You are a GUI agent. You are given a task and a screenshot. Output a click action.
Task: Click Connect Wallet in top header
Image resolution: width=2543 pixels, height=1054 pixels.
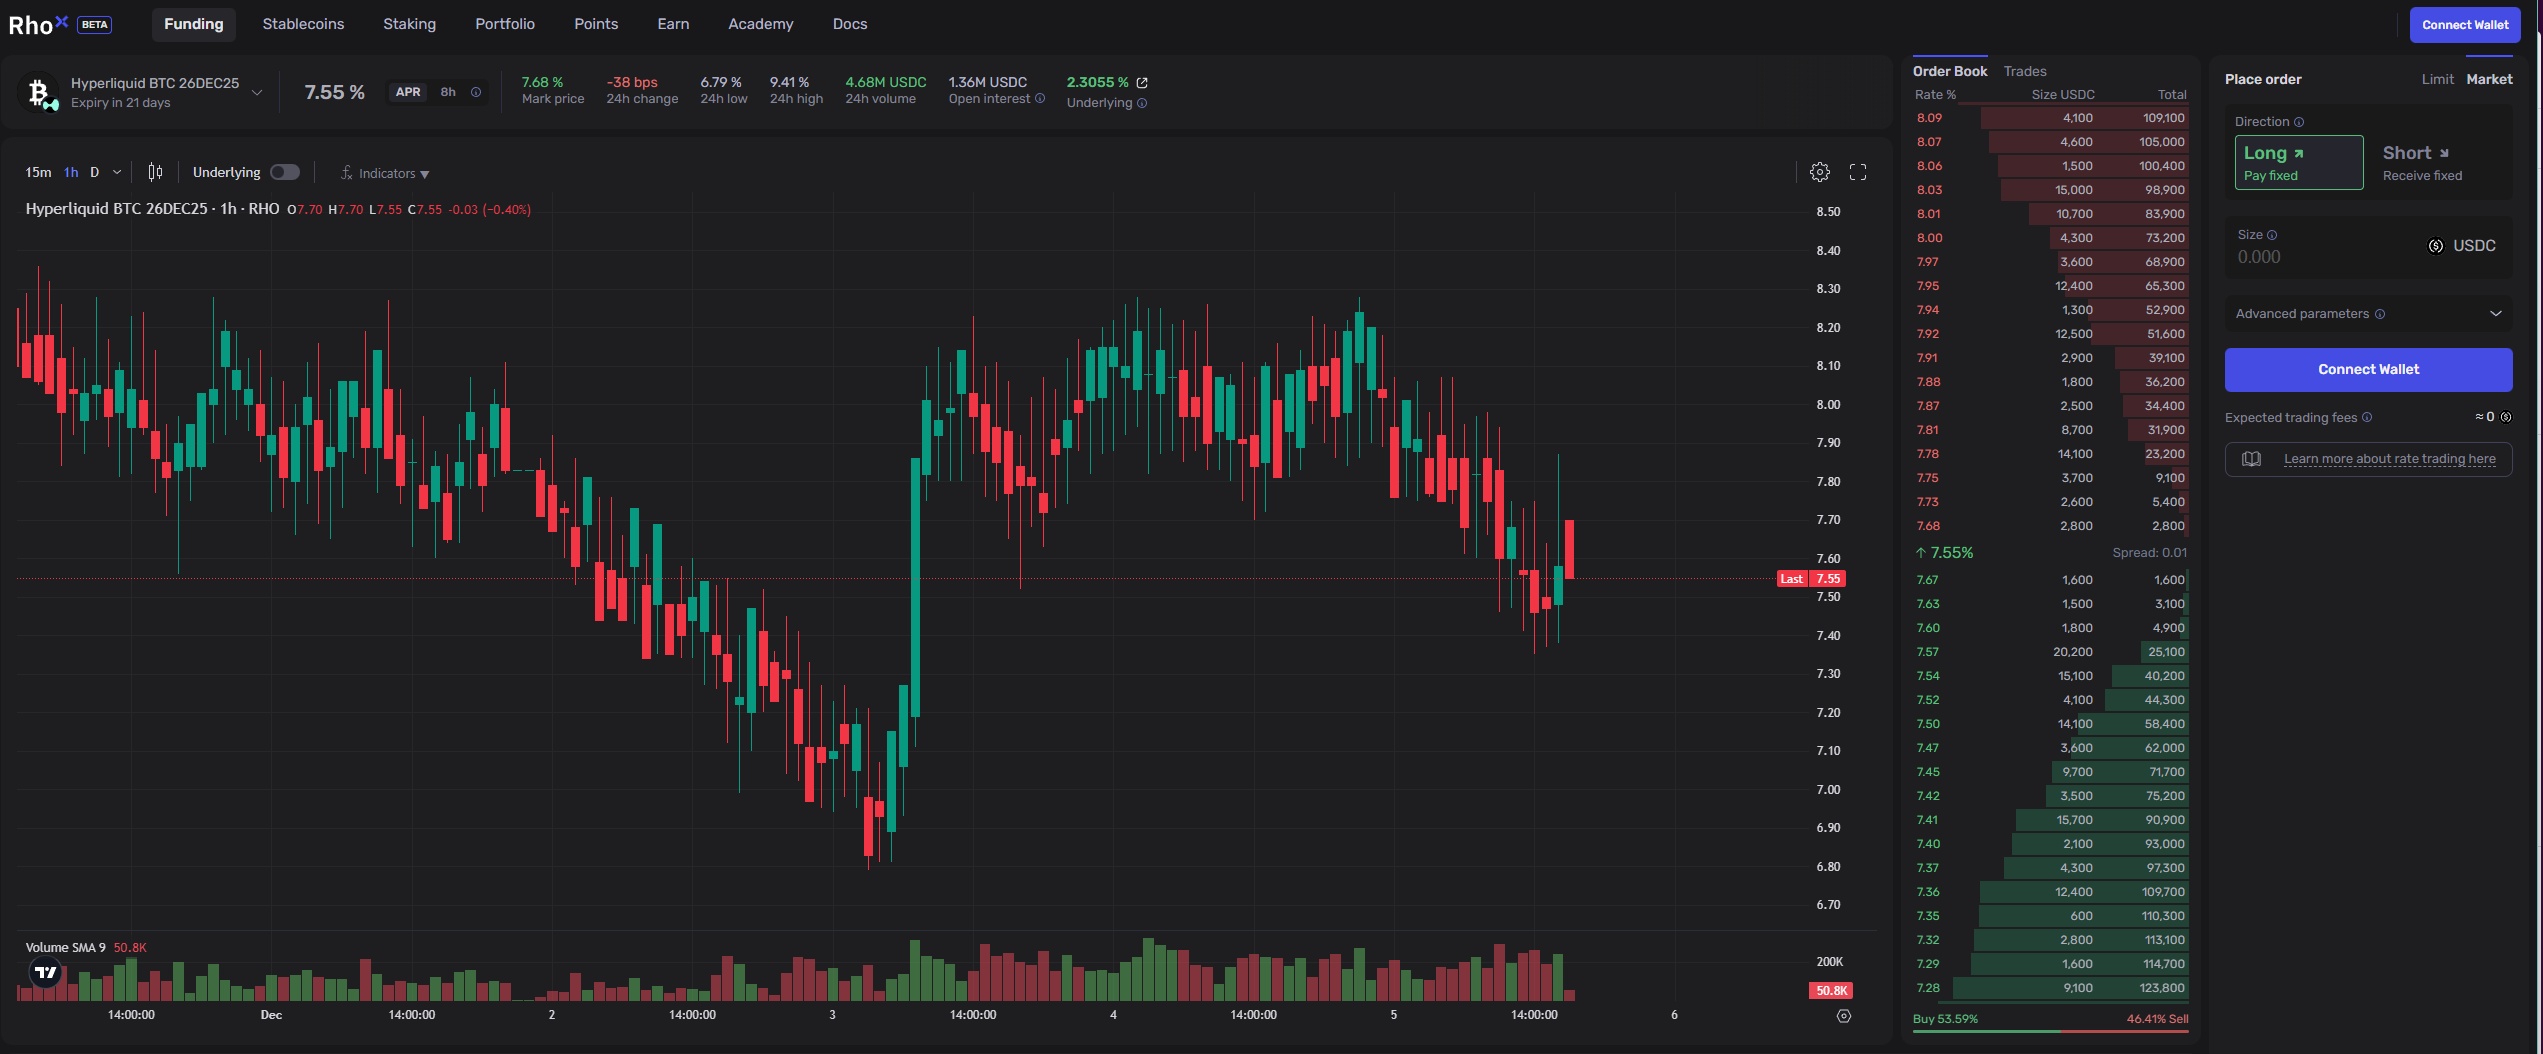[x=2465, y=25]
